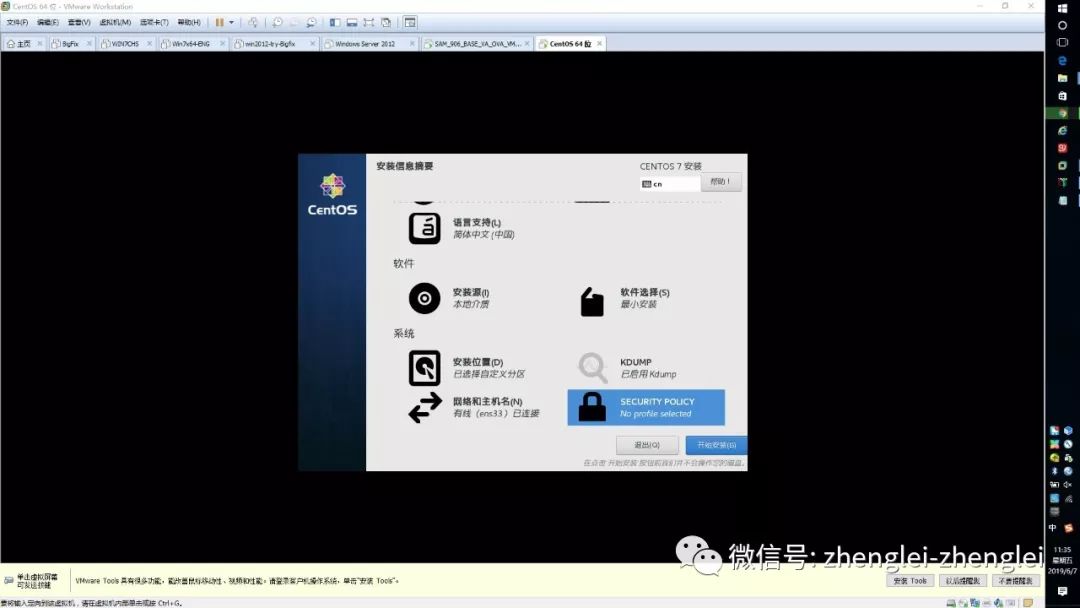Open Task View on the taskbar
The height and width of the screenshot is (608, 1080).
(1062, 42)
